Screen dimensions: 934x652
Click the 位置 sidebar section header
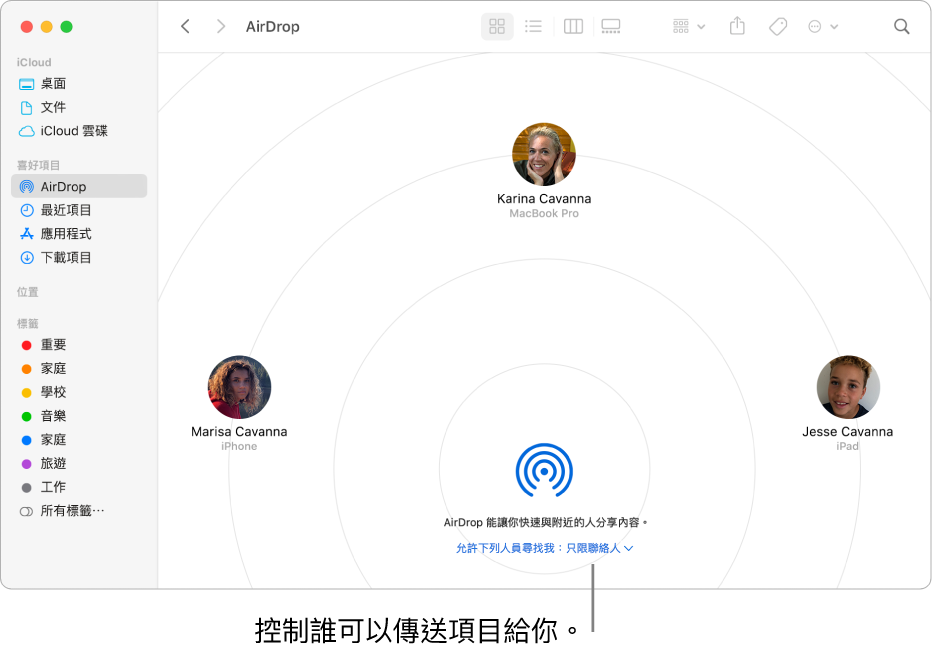(x=27, y=292)
